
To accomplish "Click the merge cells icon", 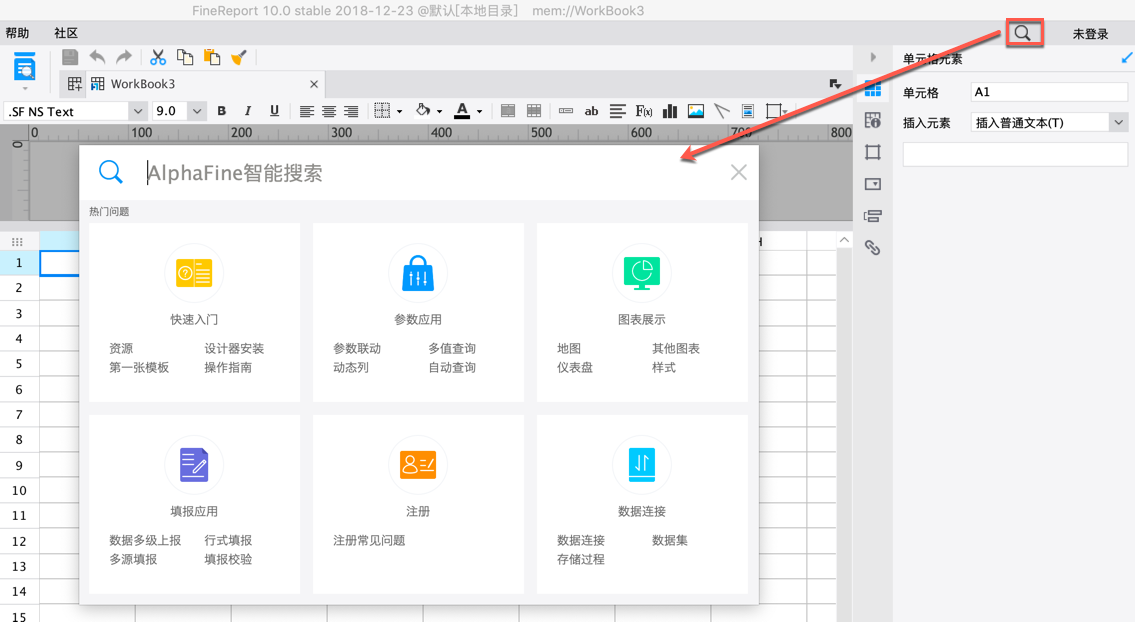I will pyautogui.click(x=508, y=111).
